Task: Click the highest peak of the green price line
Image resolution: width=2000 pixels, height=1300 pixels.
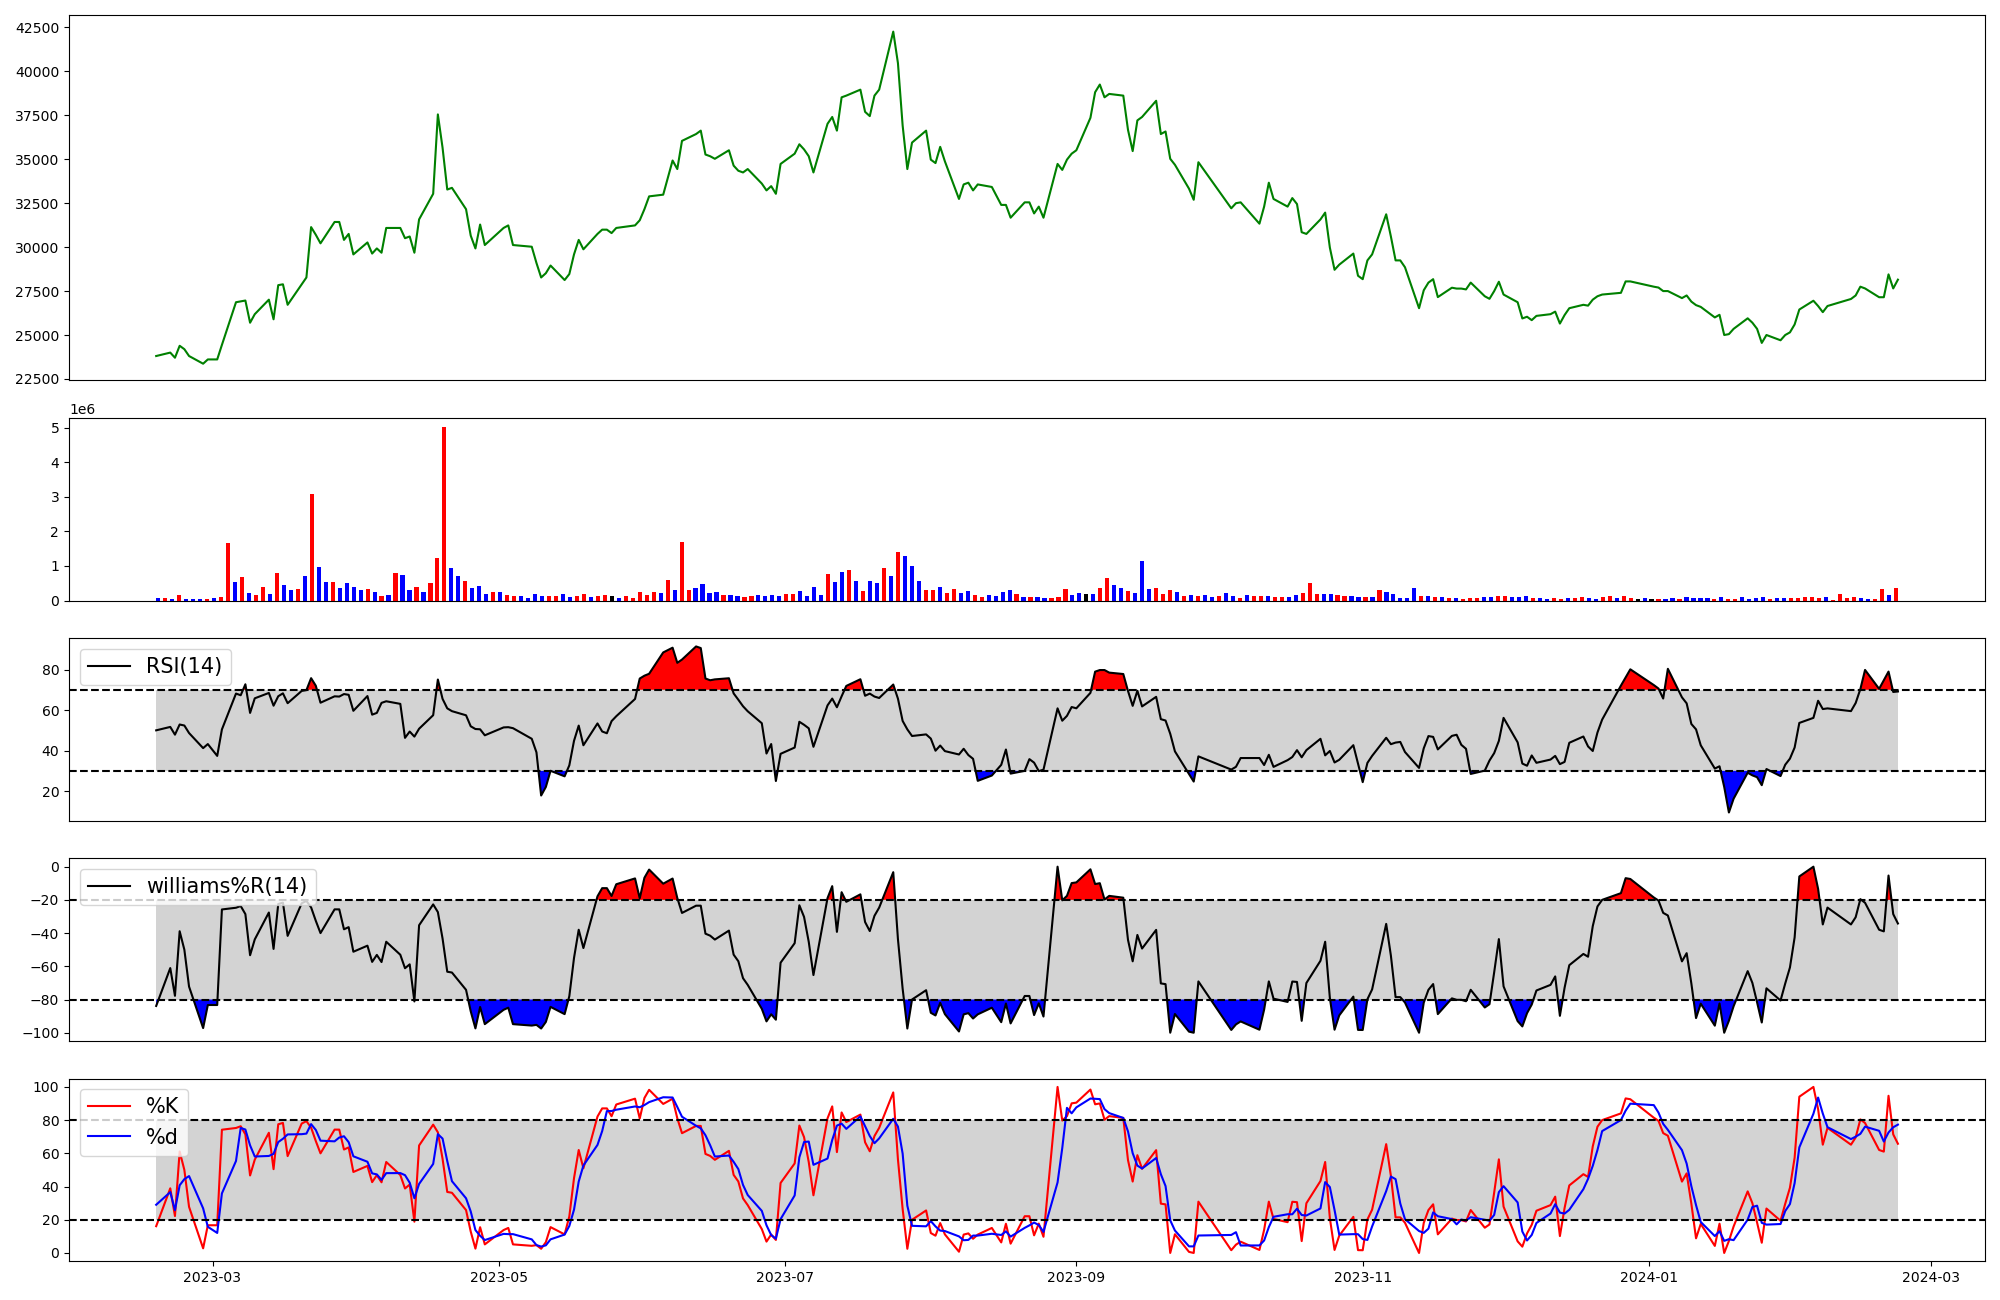Action: point(893,32)
